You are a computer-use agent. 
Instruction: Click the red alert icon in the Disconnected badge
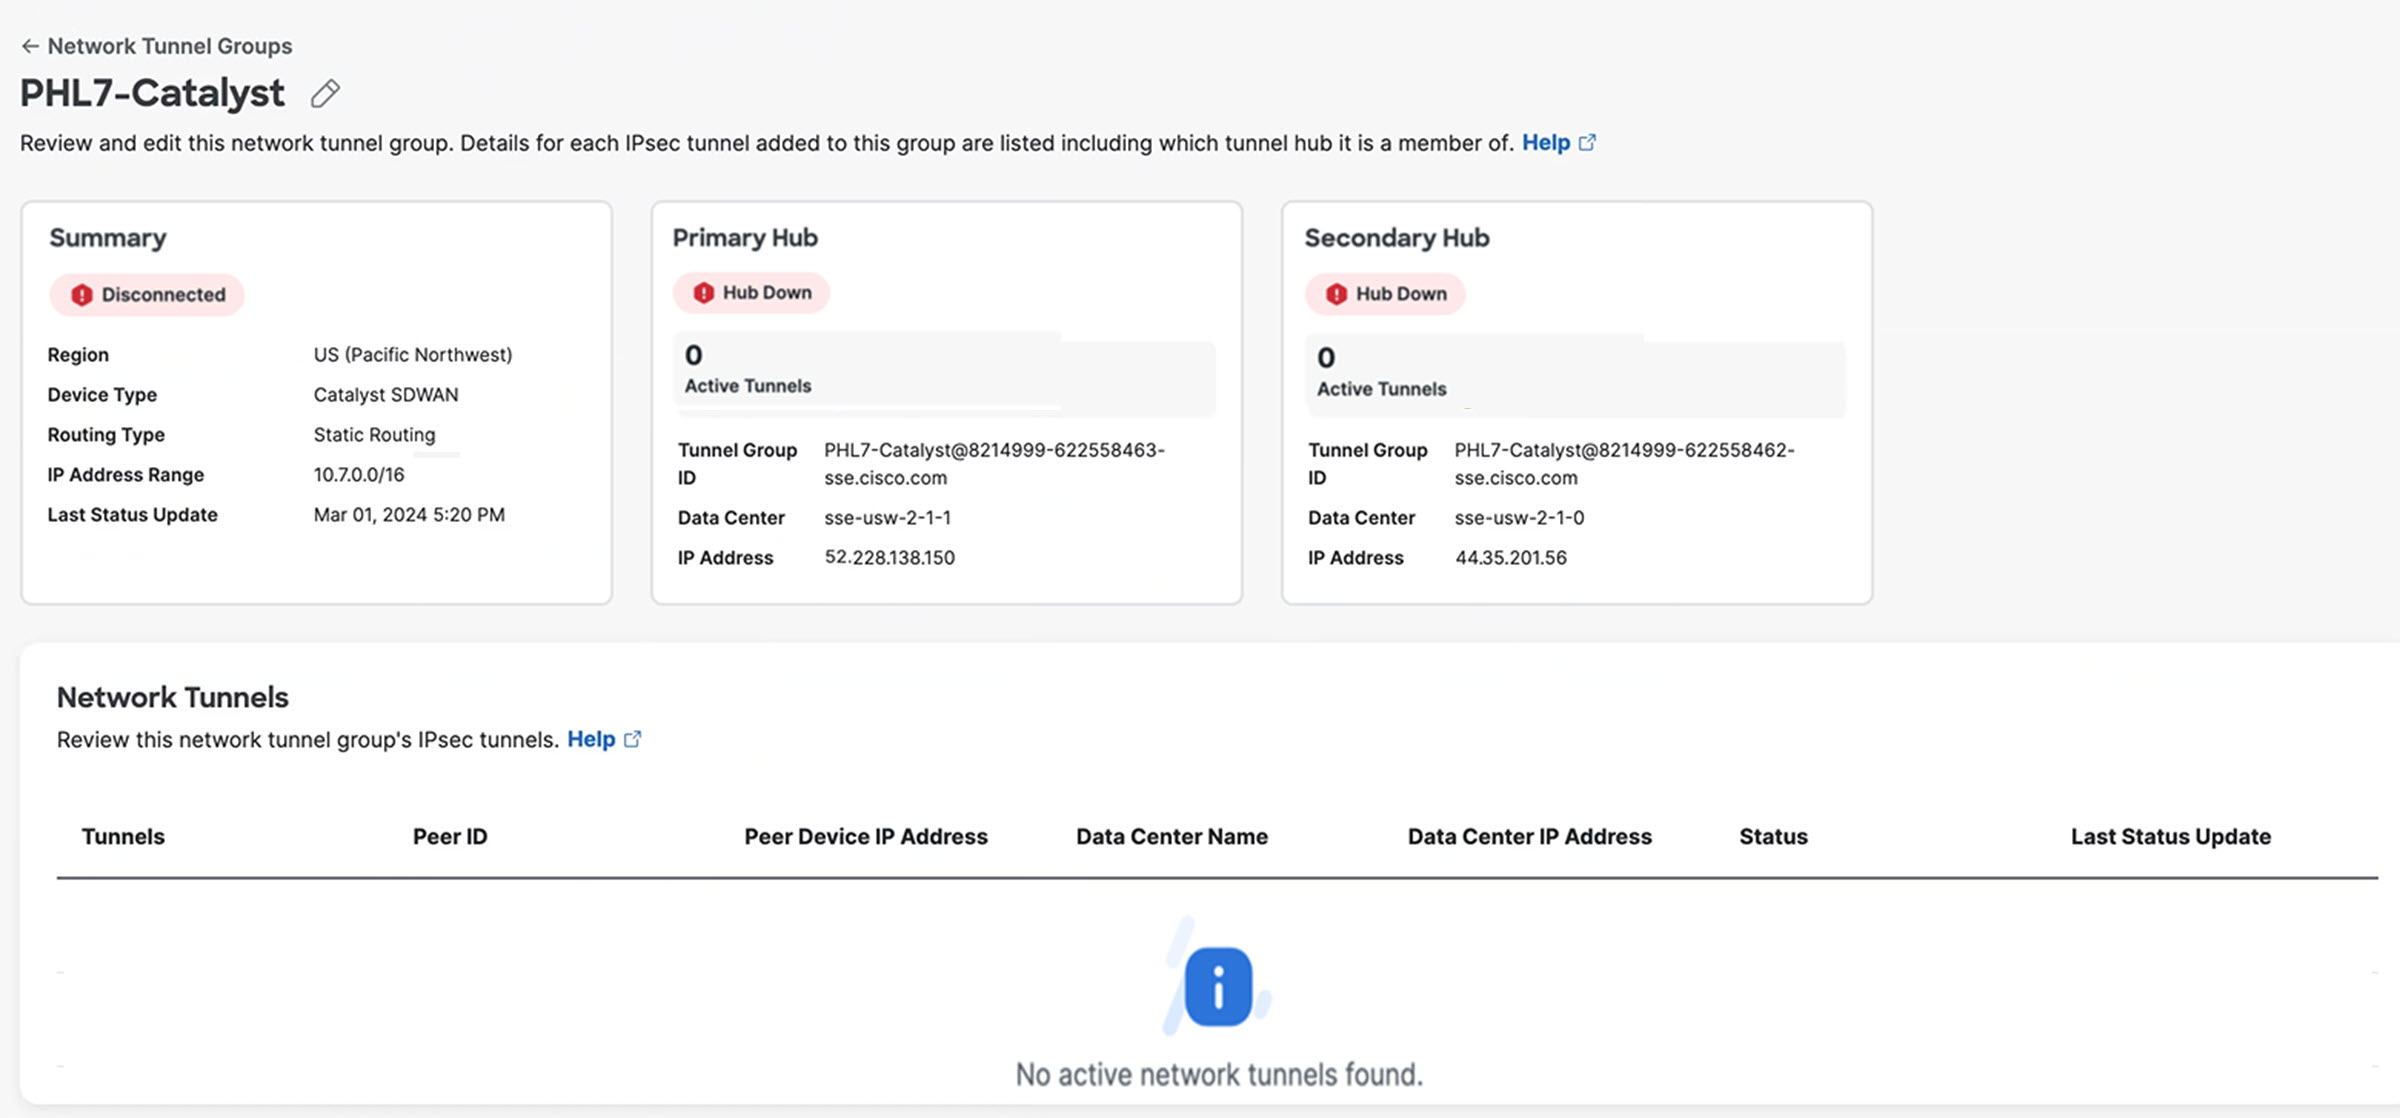tap(82, 295)
